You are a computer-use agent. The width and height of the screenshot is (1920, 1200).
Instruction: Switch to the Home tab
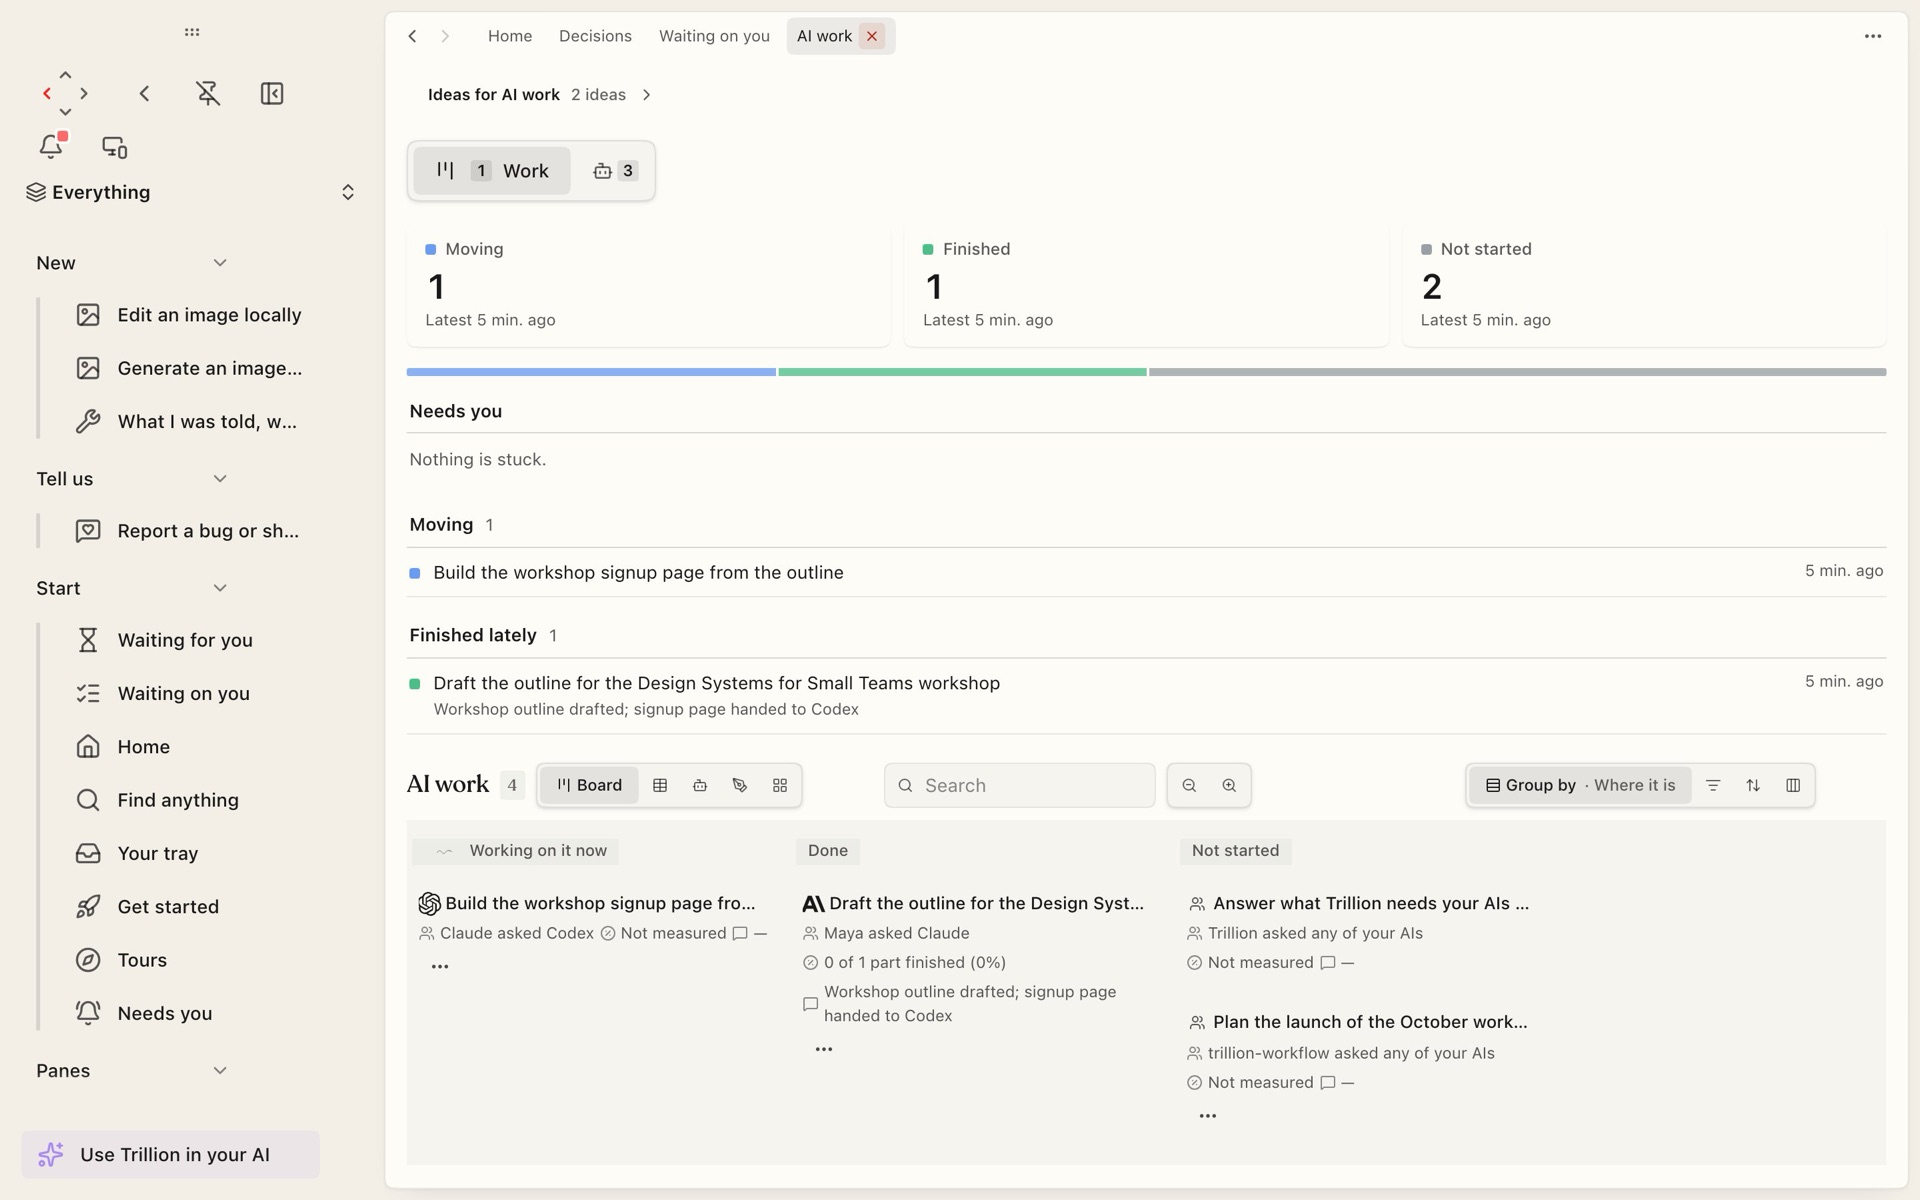click(510, 36)
